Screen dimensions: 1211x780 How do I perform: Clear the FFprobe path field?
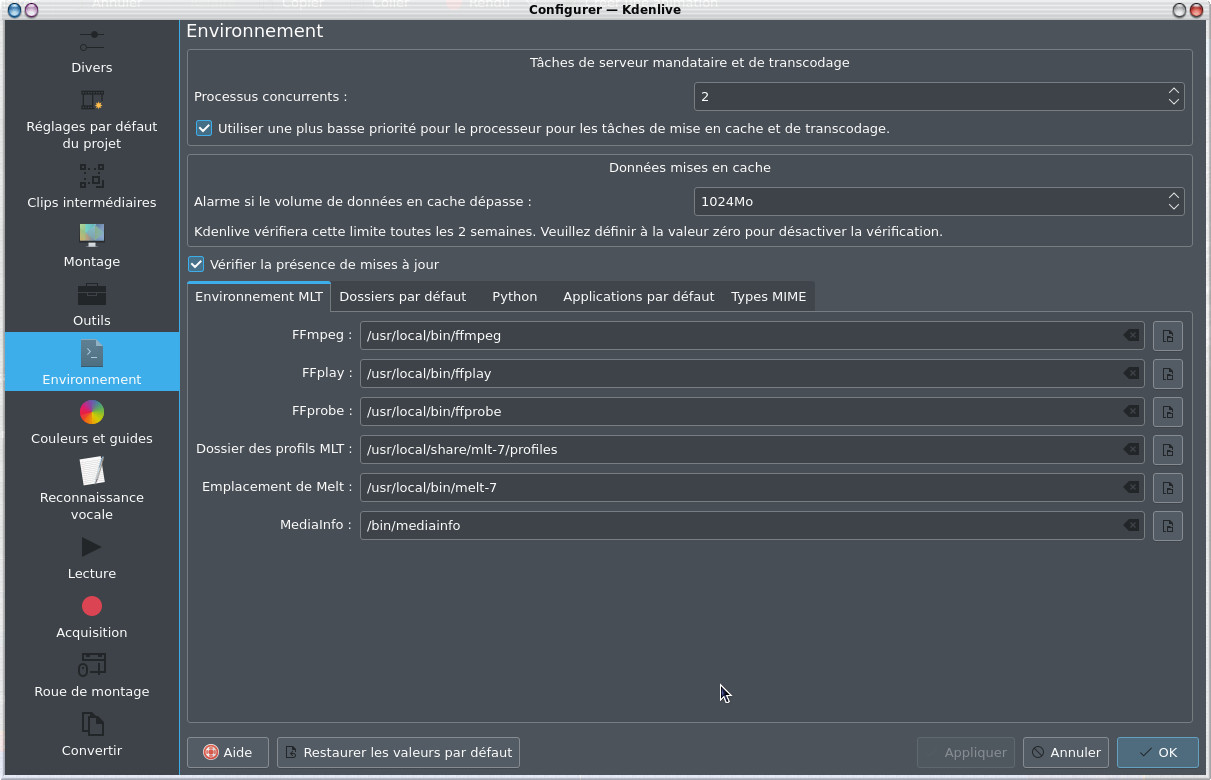(x=1131, y=412)
